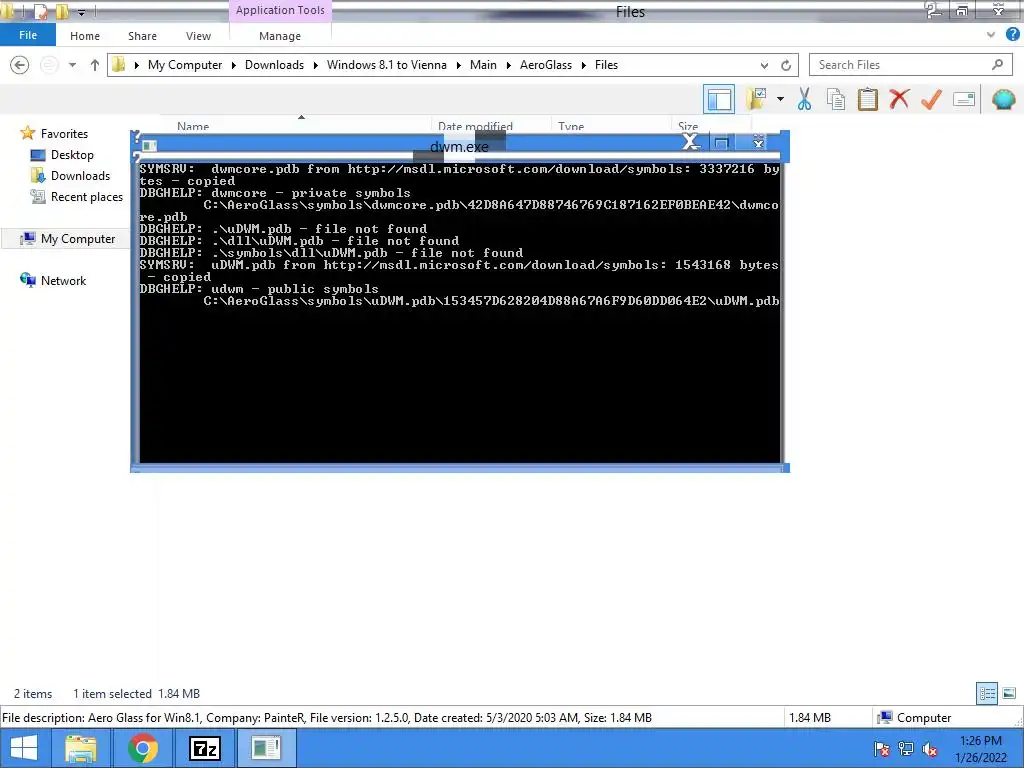The height and width of the screenshot is (768, 1024).
Task: Switch to details view in status bar
Action: pos(987,694)
